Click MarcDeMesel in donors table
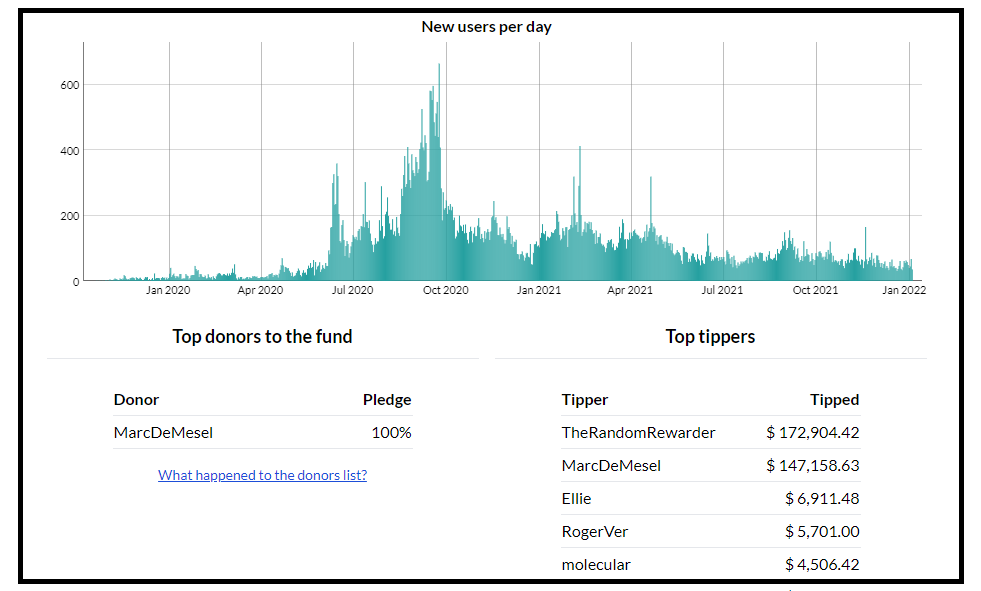 click(x=163, y=433)
